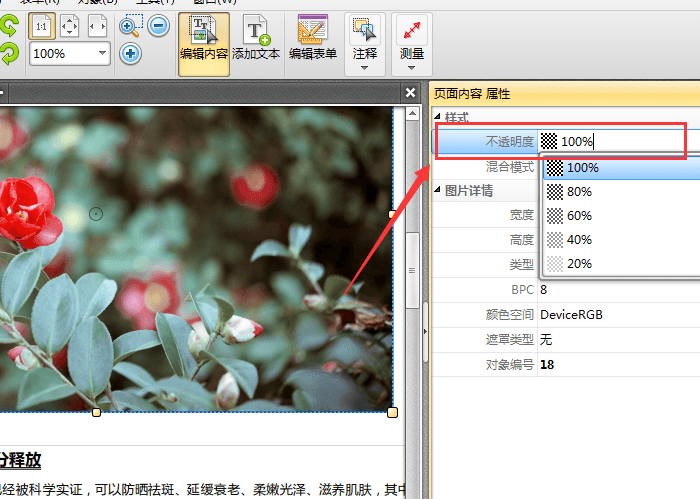700x499 pixels.
Task: Click the 宽度 property label
Action: 522,215
